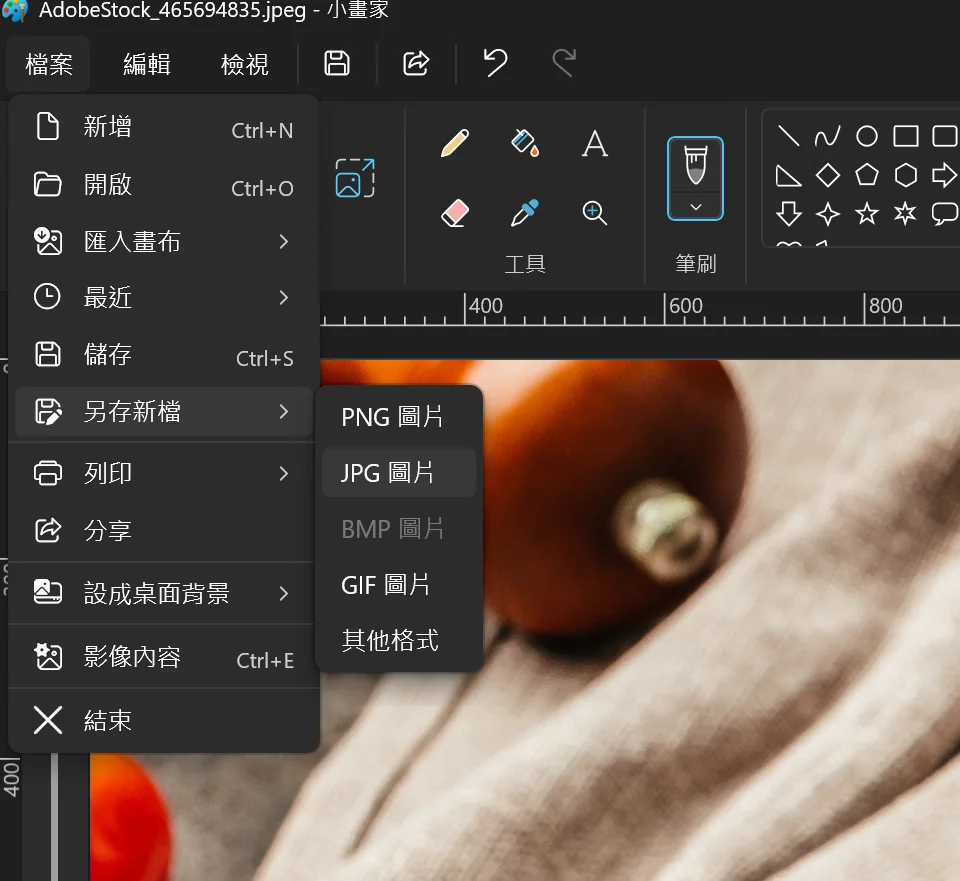Click the Save icon in title toolbar
The width and height of the screenshot is (960, 881).
point(337,64)
